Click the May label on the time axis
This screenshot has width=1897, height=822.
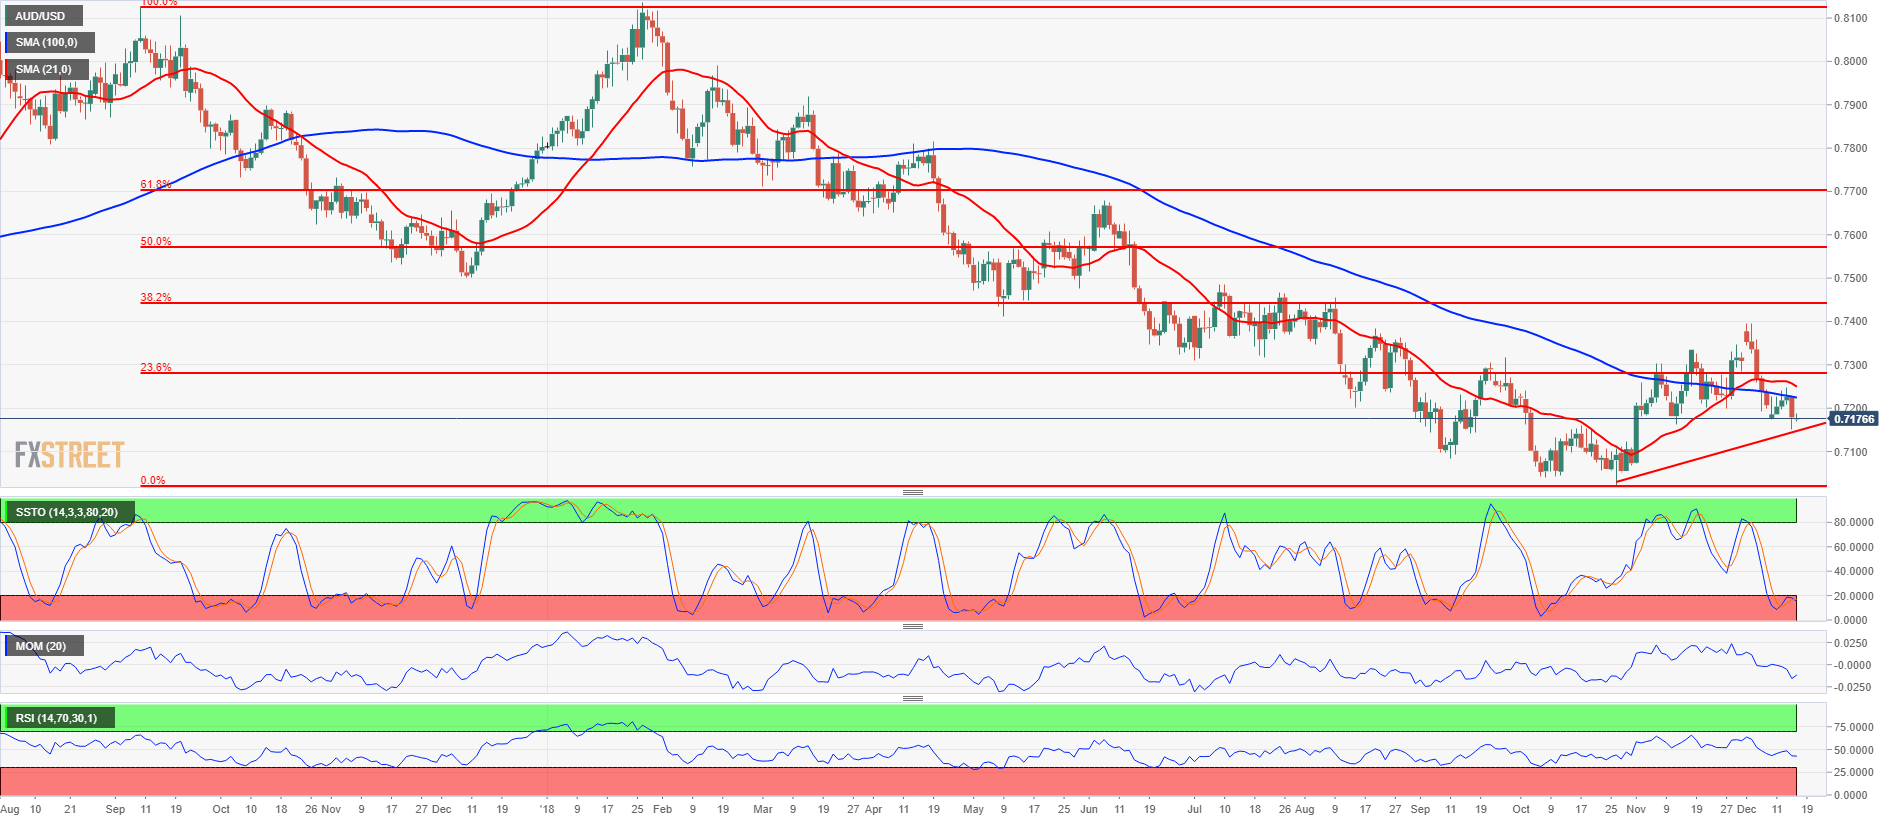(x=973, y=809)
